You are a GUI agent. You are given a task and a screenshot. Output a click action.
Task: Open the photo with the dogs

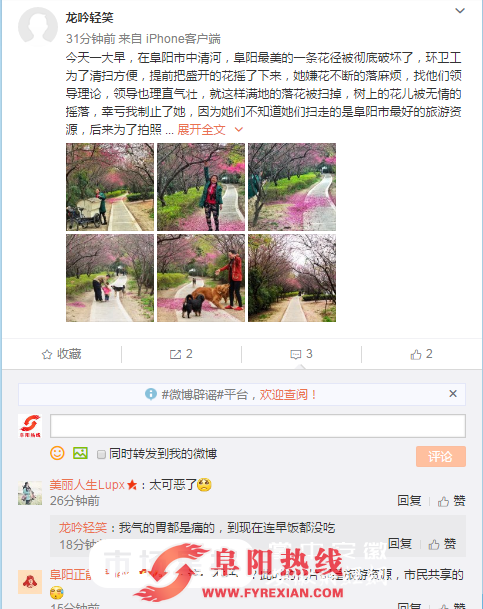(x=201, y=278)
